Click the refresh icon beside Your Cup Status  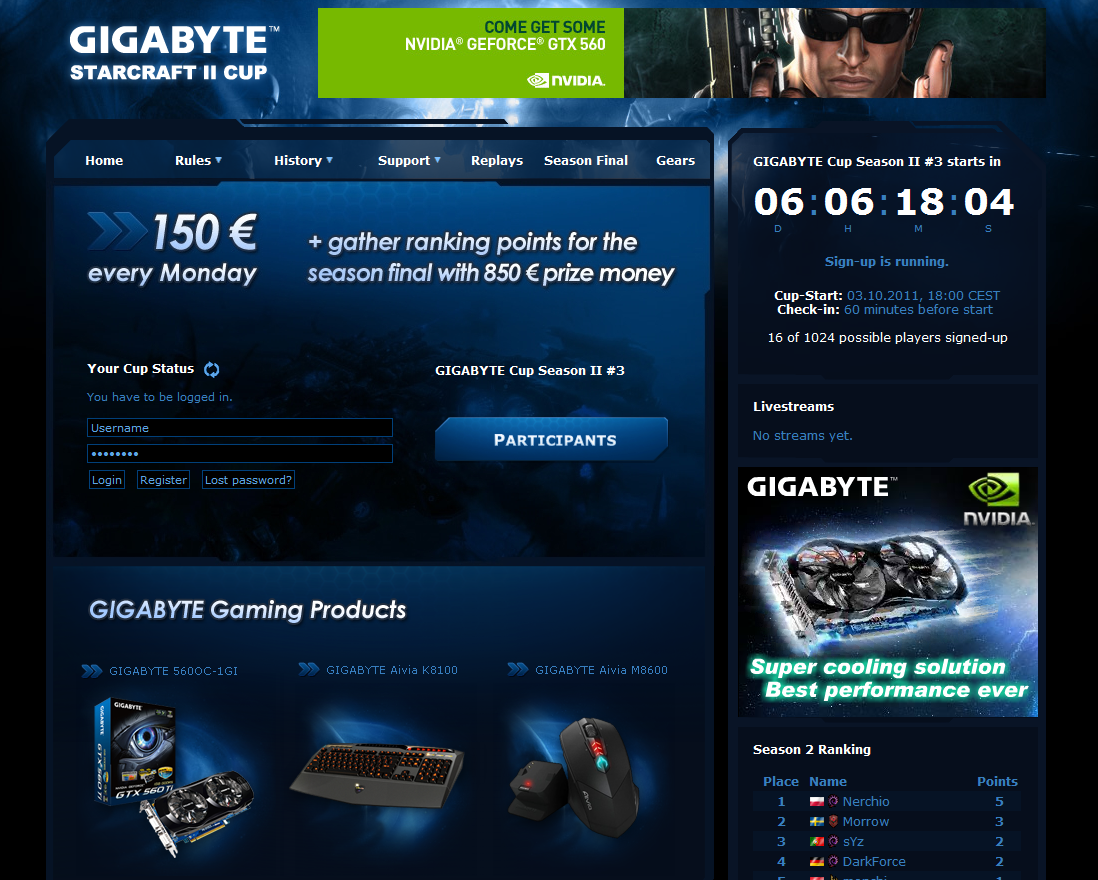(212, 370)
